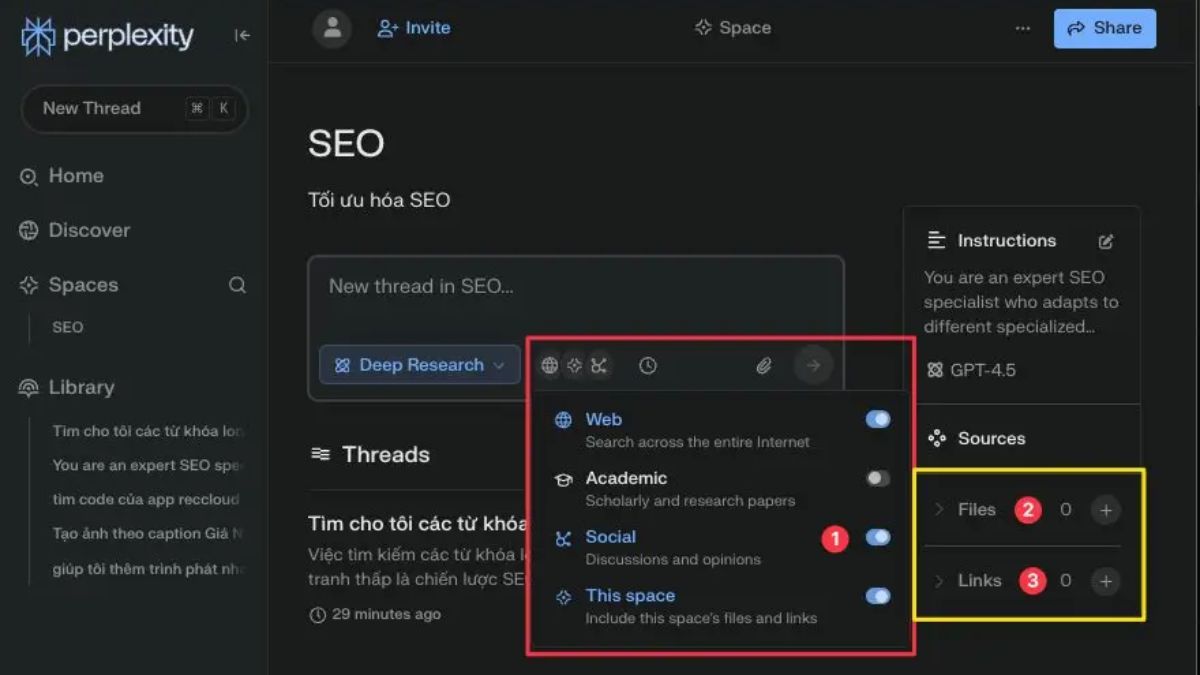Click the space source icon in toolbar
This screenshot has width=1200, height=675.
point(574,366)
